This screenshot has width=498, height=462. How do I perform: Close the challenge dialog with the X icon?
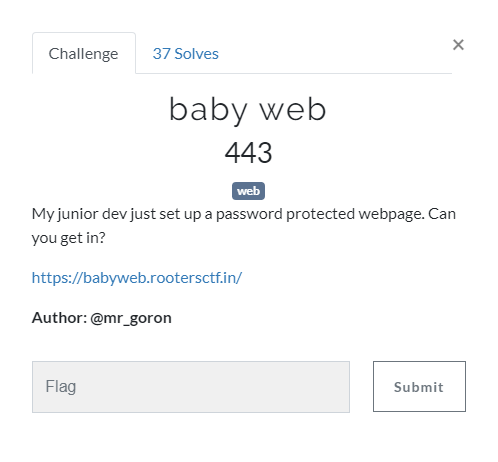[x=458, y=45]
